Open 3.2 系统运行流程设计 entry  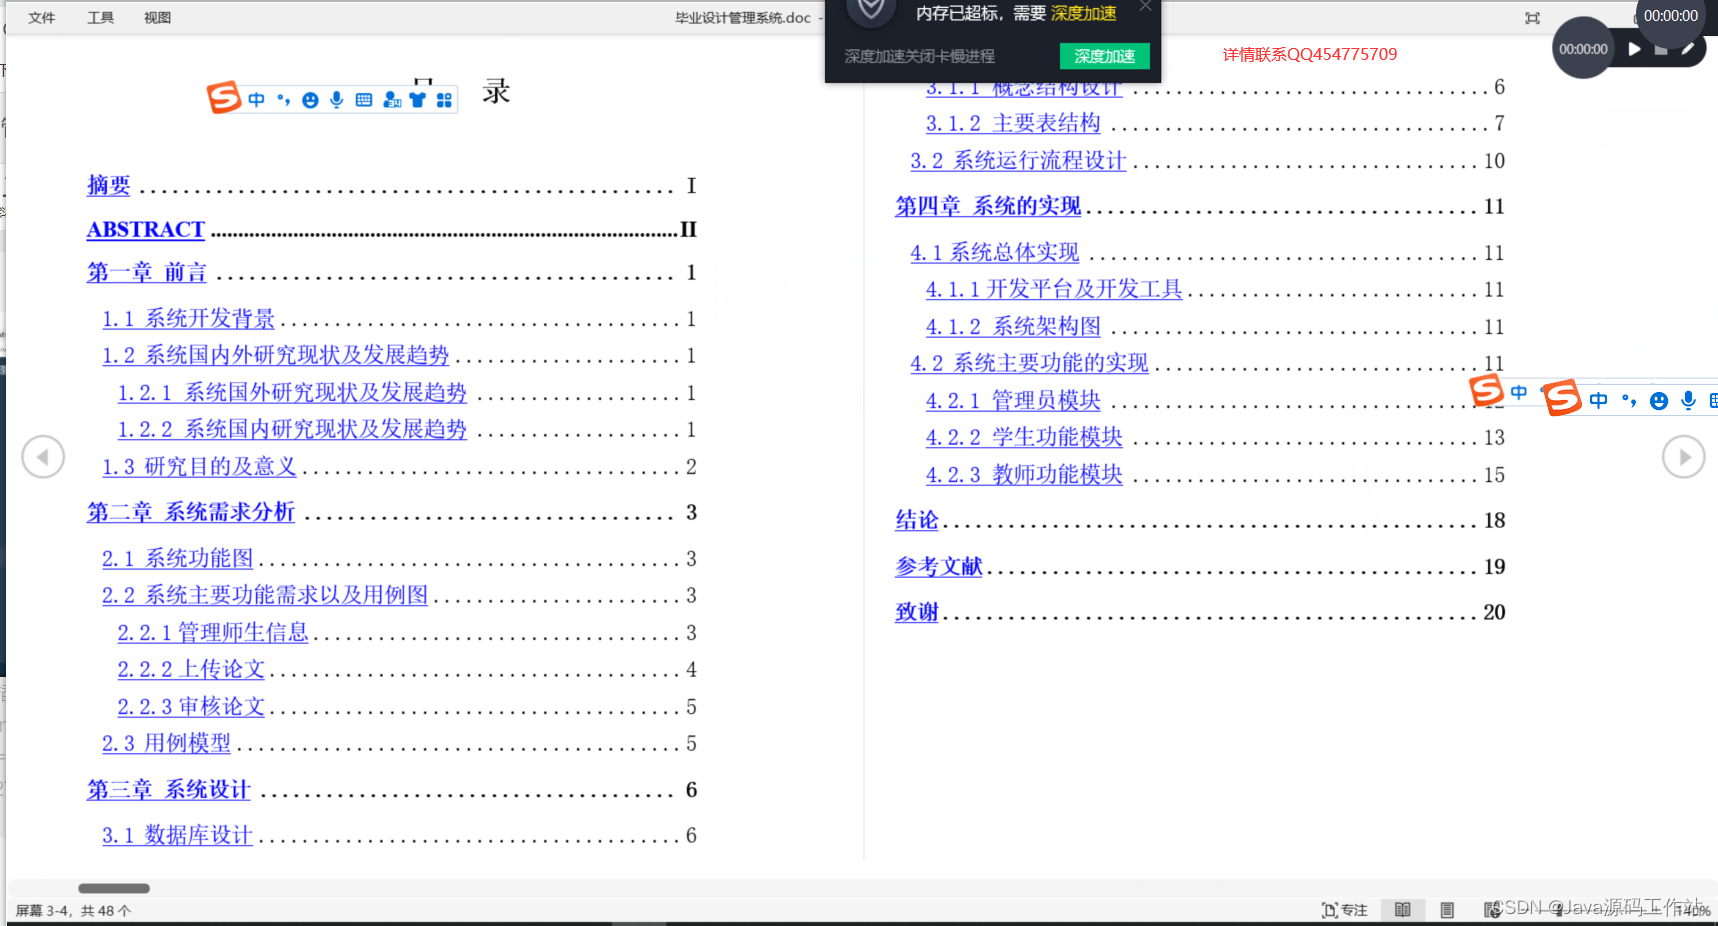1018,160
